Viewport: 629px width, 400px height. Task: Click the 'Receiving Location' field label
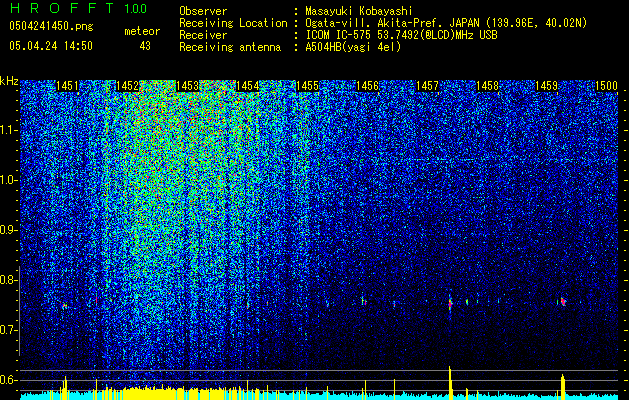(233, 23)
